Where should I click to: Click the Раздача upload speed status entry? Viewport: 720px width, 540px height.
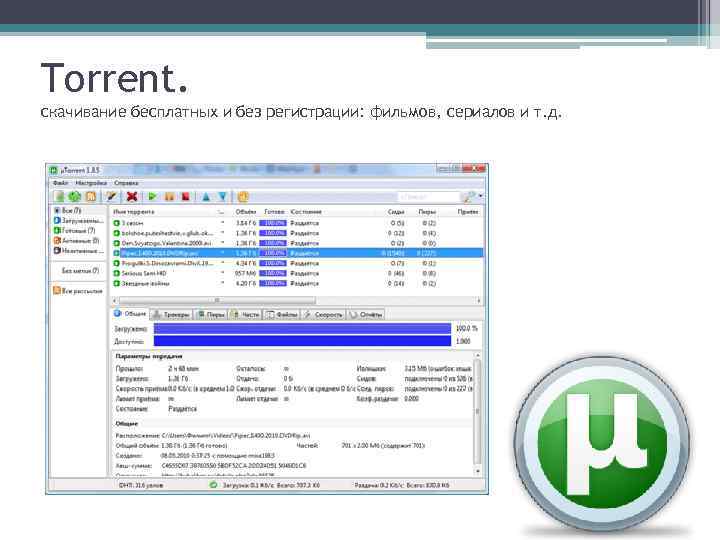click(x=402, y=485)
